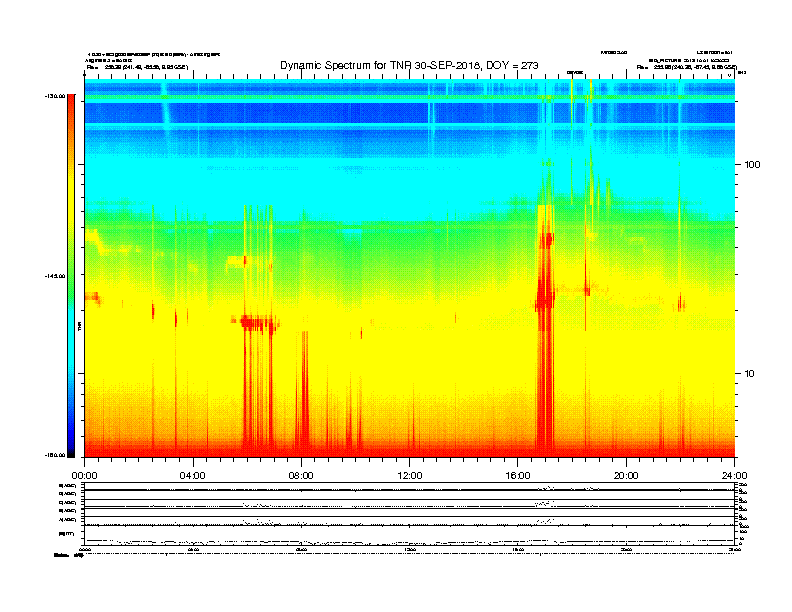
Task: Click the dark blue bottom of the color bar
Action: tap(71, 447)
